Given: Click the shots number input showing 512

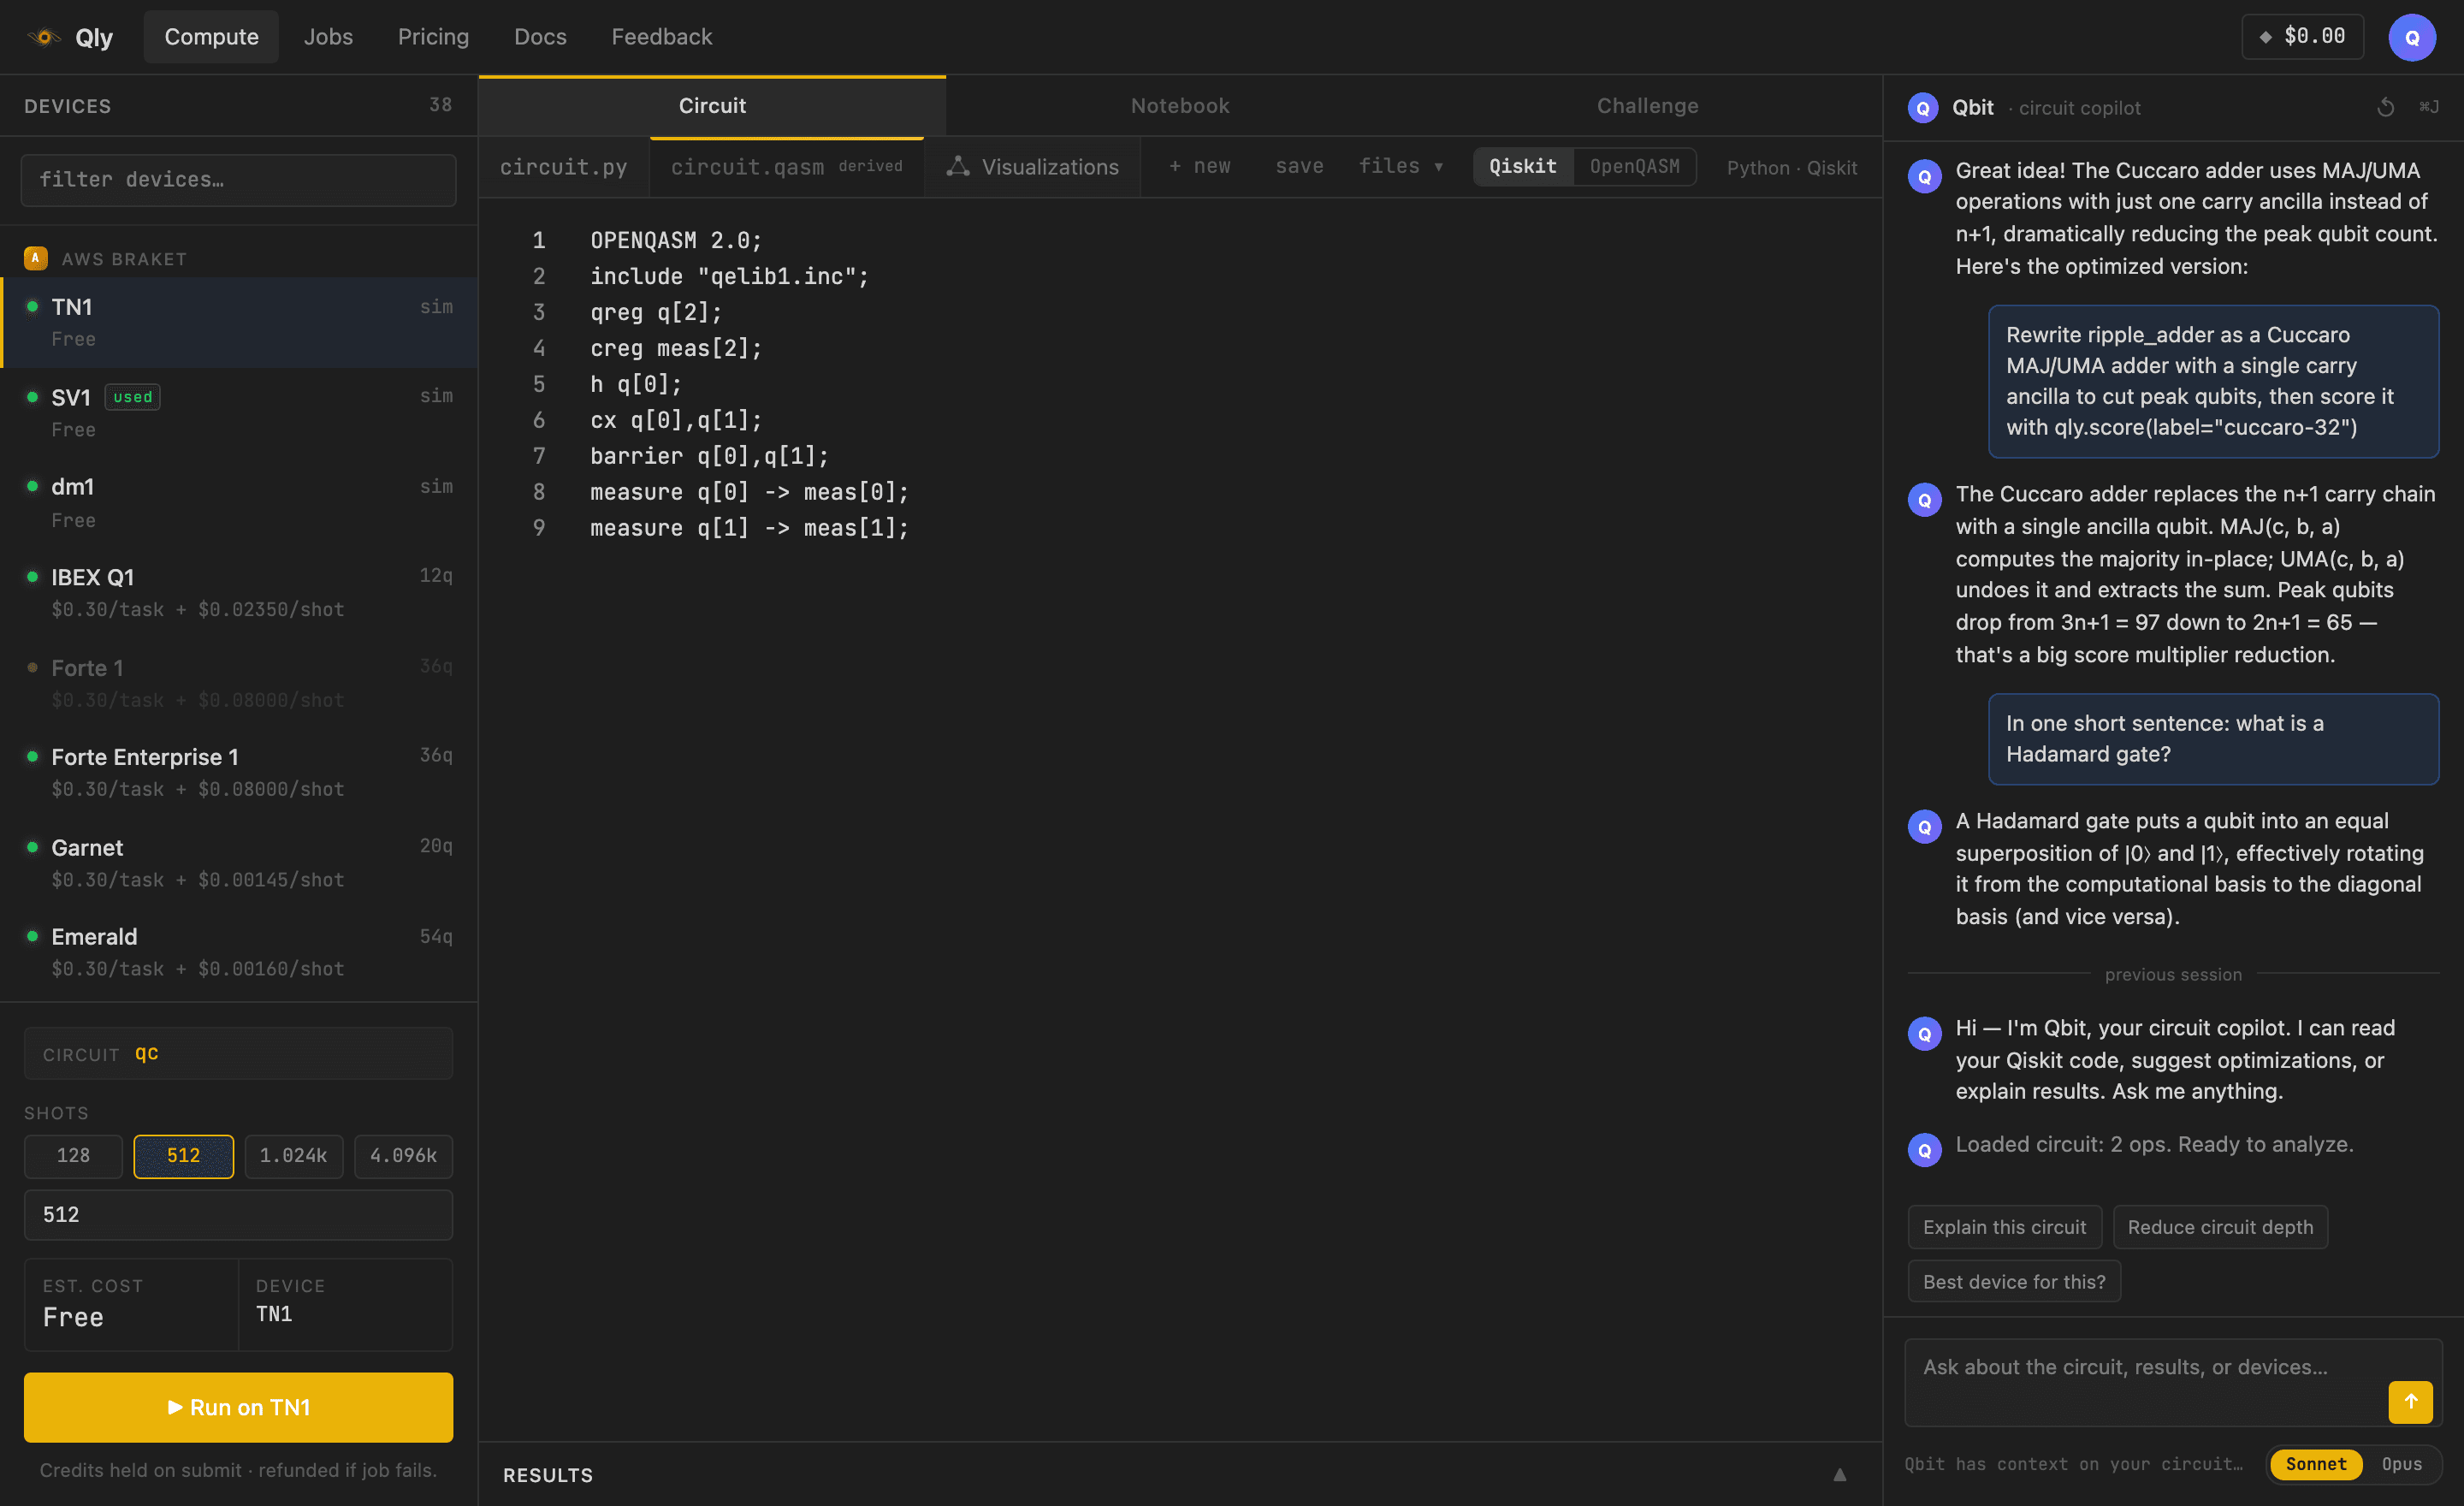Looking at the screenshot, I should pyautogui.click(x=238, y=1215).
